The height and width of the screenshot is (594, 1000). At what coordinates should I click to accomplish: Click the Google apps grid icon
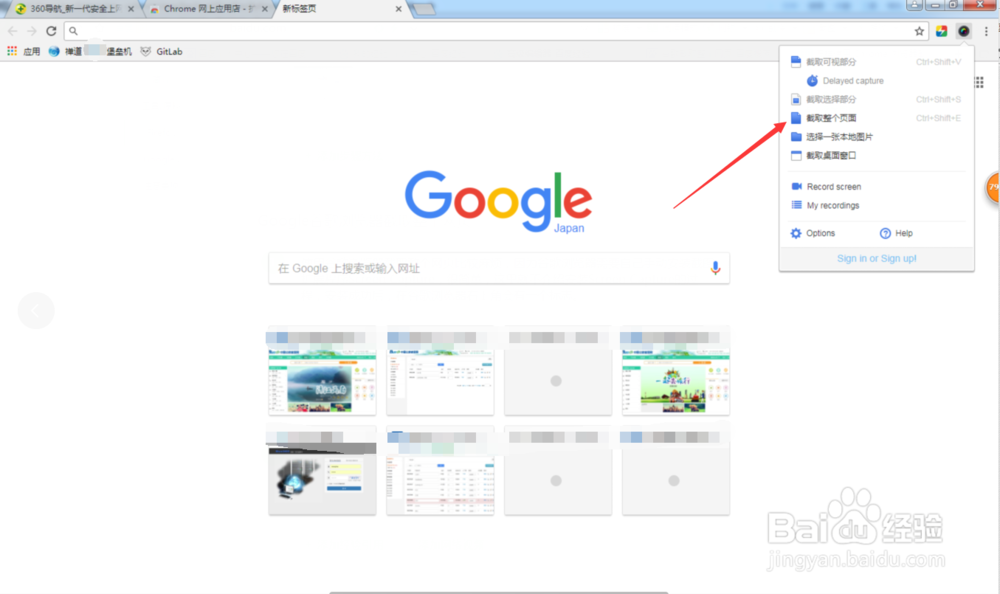point(979,82)
